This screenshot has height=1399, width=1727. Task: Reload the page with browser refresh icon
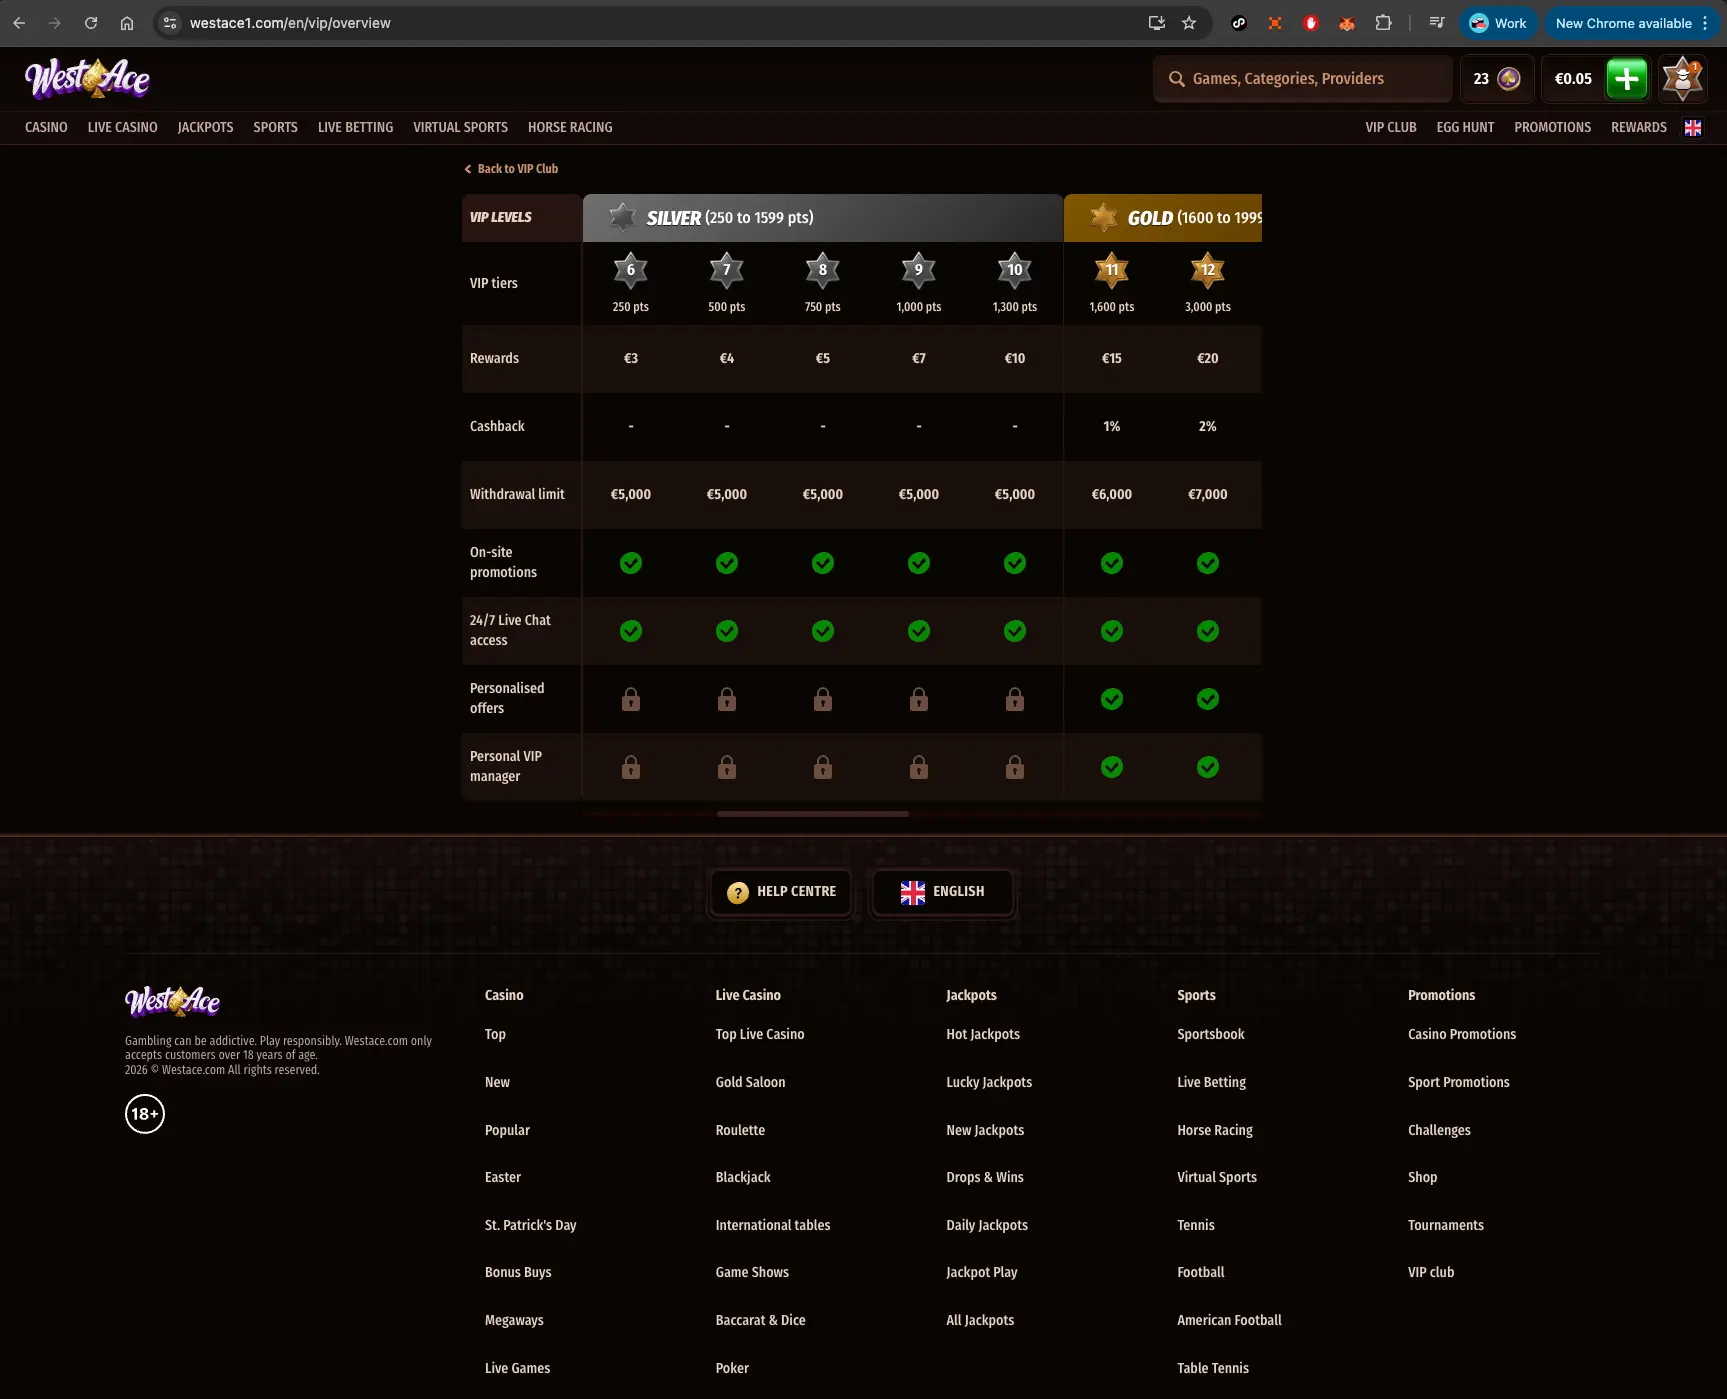click(x=91, y=23)
